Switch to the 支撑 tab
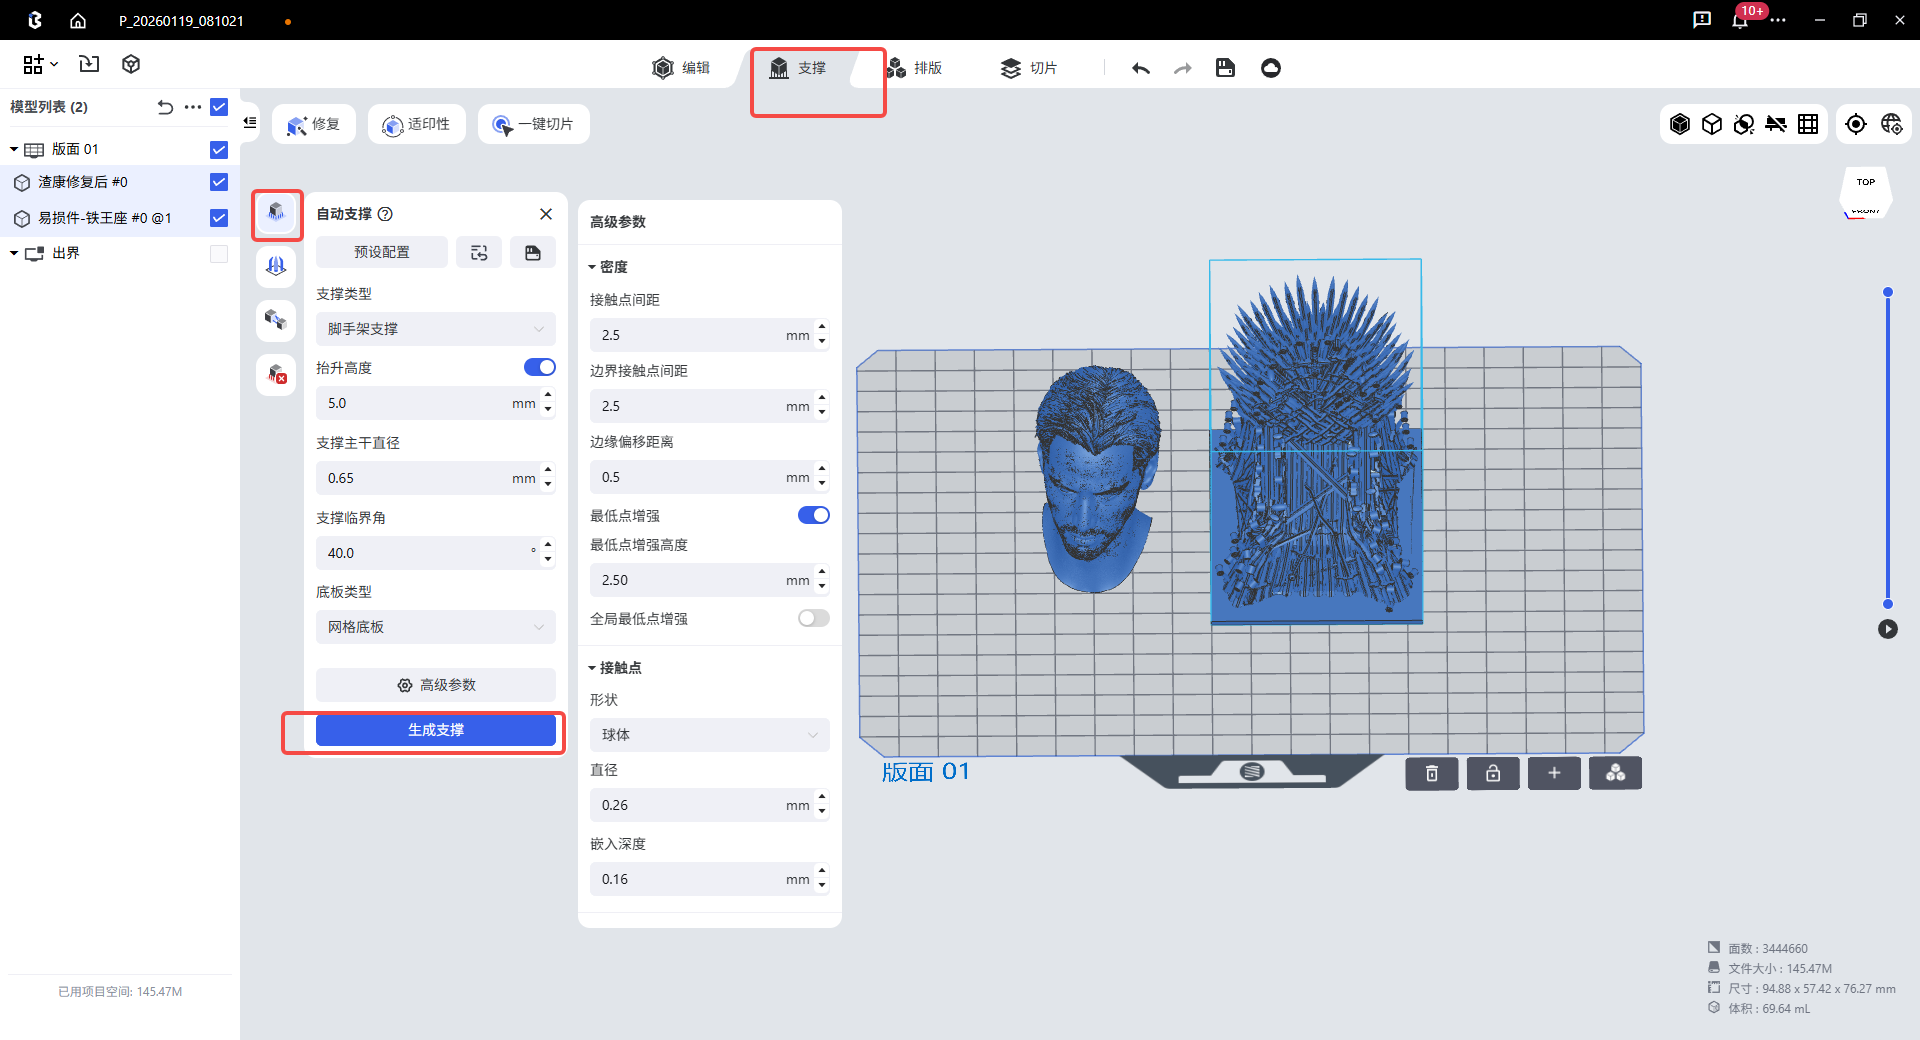The height and width of the screenshot is (1040, 1920). pos(797,68)
